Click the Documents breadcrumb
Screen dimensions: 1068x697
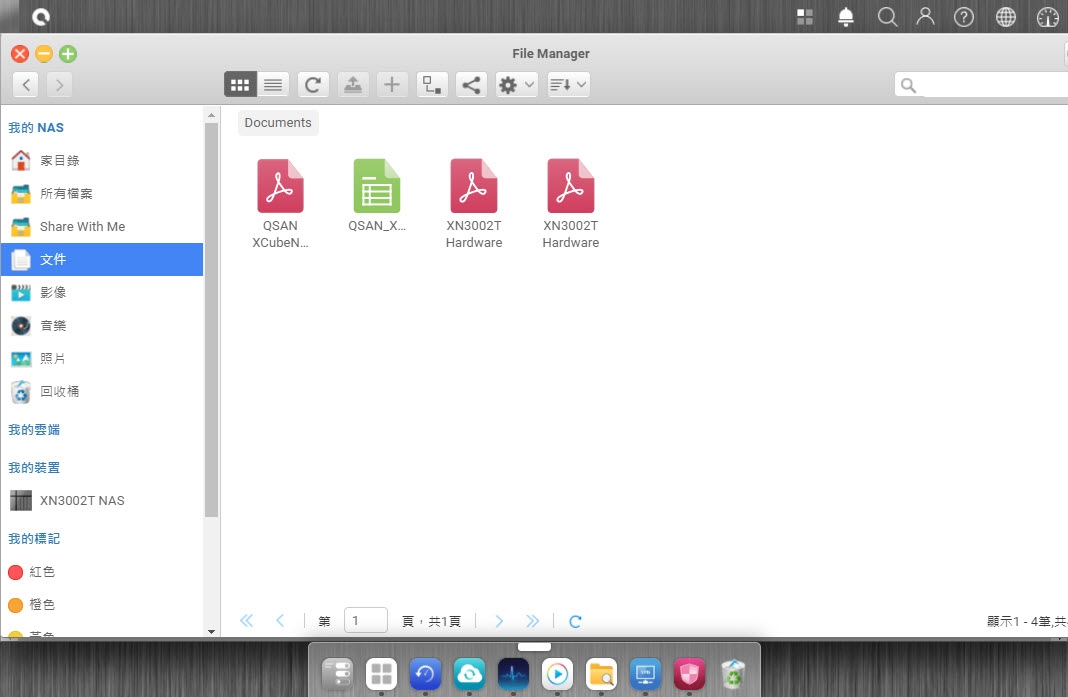pyautogui.click(x=278, y=123)
